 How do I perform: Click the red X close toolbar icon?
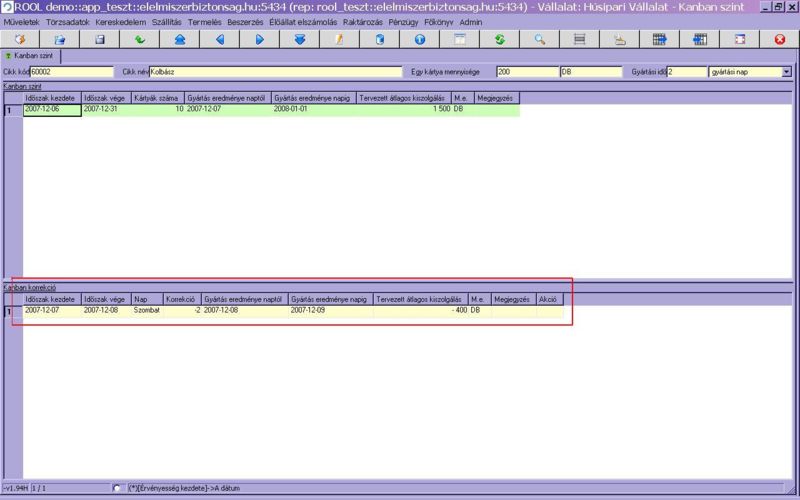pos(780,39)
